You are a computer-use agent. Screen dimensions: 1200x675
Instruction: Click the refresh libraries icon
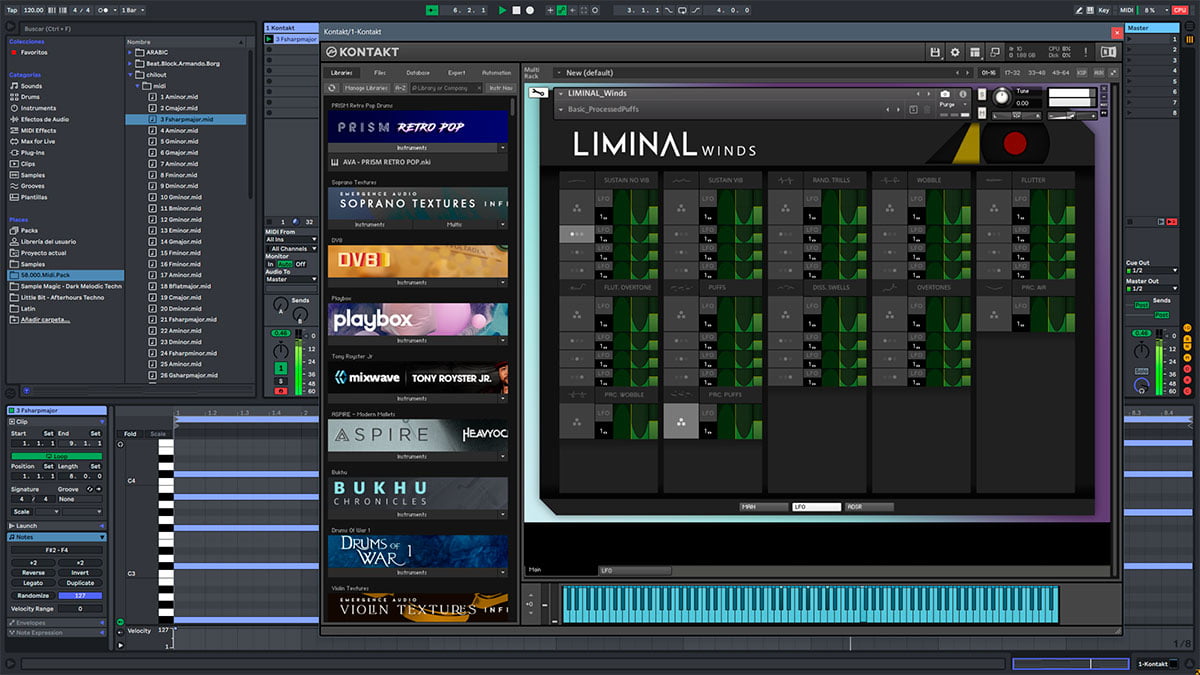332,88
